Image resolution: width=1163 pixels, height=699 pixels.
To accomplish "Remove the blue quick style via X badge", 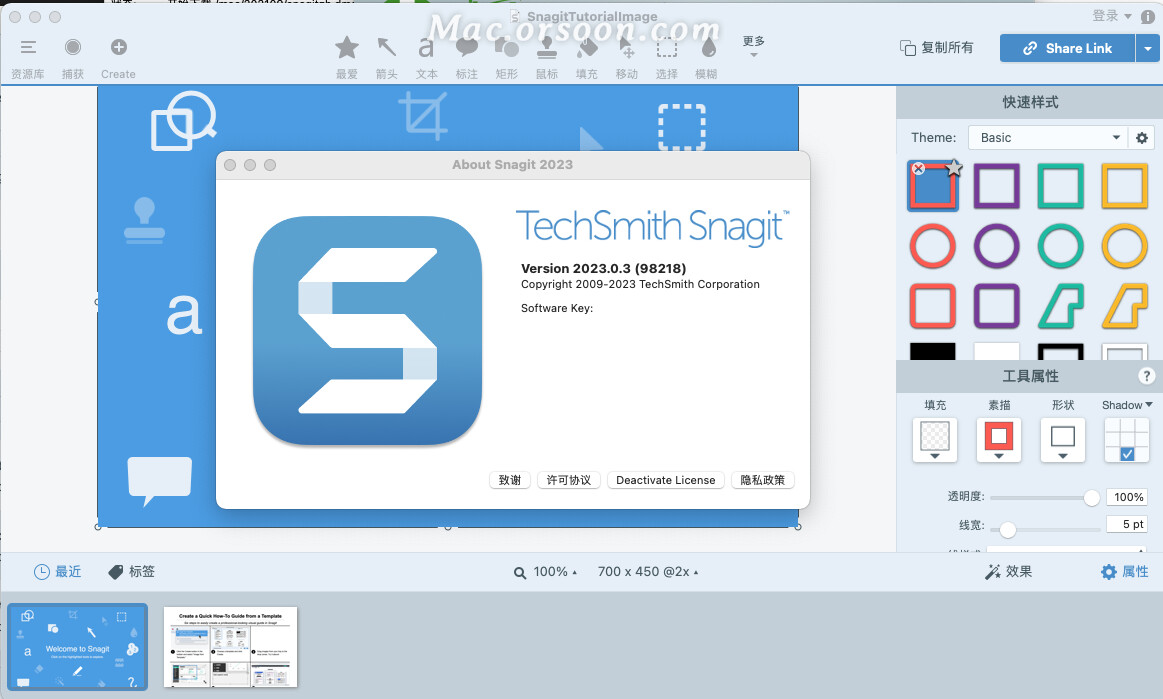I will [918, 168].
